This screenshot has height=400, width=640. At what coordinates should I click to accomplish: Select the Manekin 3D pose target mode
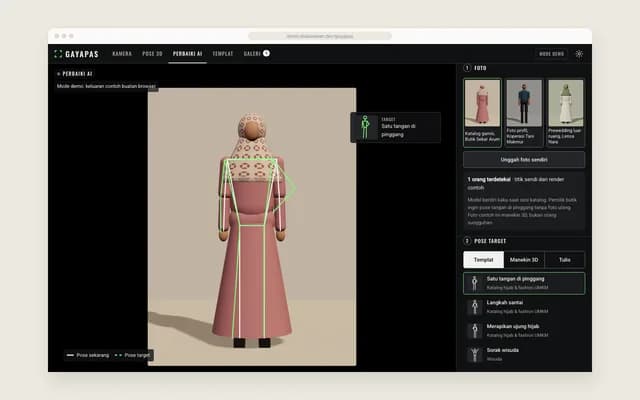tap(524, 260)
